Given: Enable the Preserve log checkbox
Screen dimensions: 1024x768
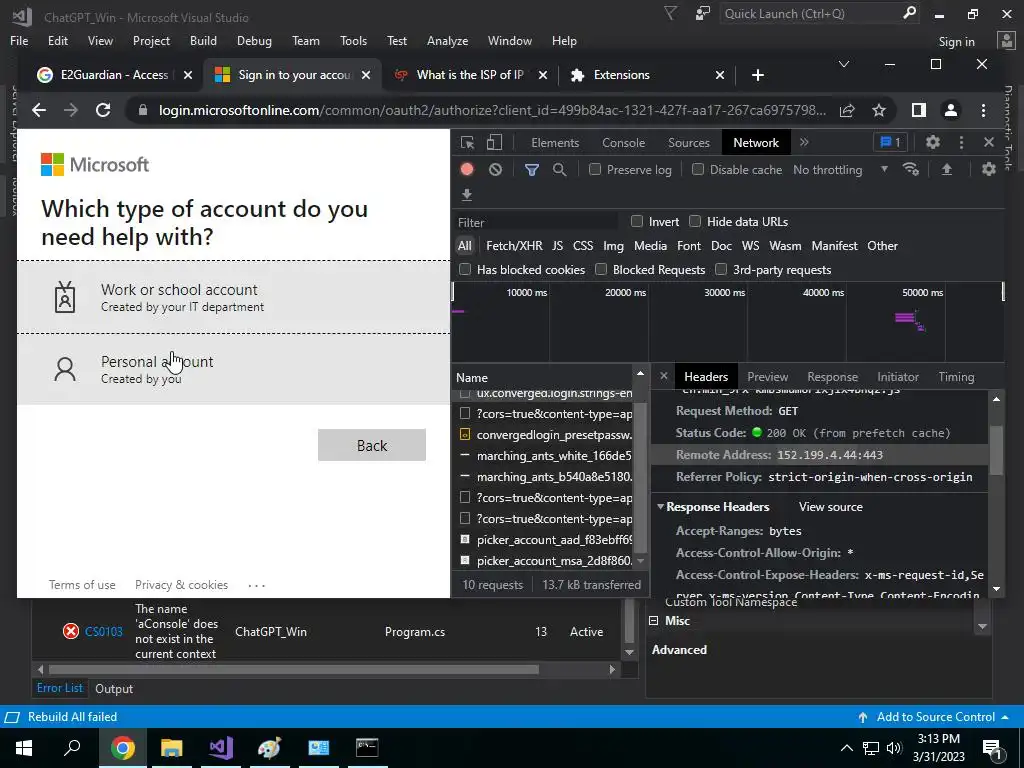Looking at the screenshot, I should pos(594,169).
